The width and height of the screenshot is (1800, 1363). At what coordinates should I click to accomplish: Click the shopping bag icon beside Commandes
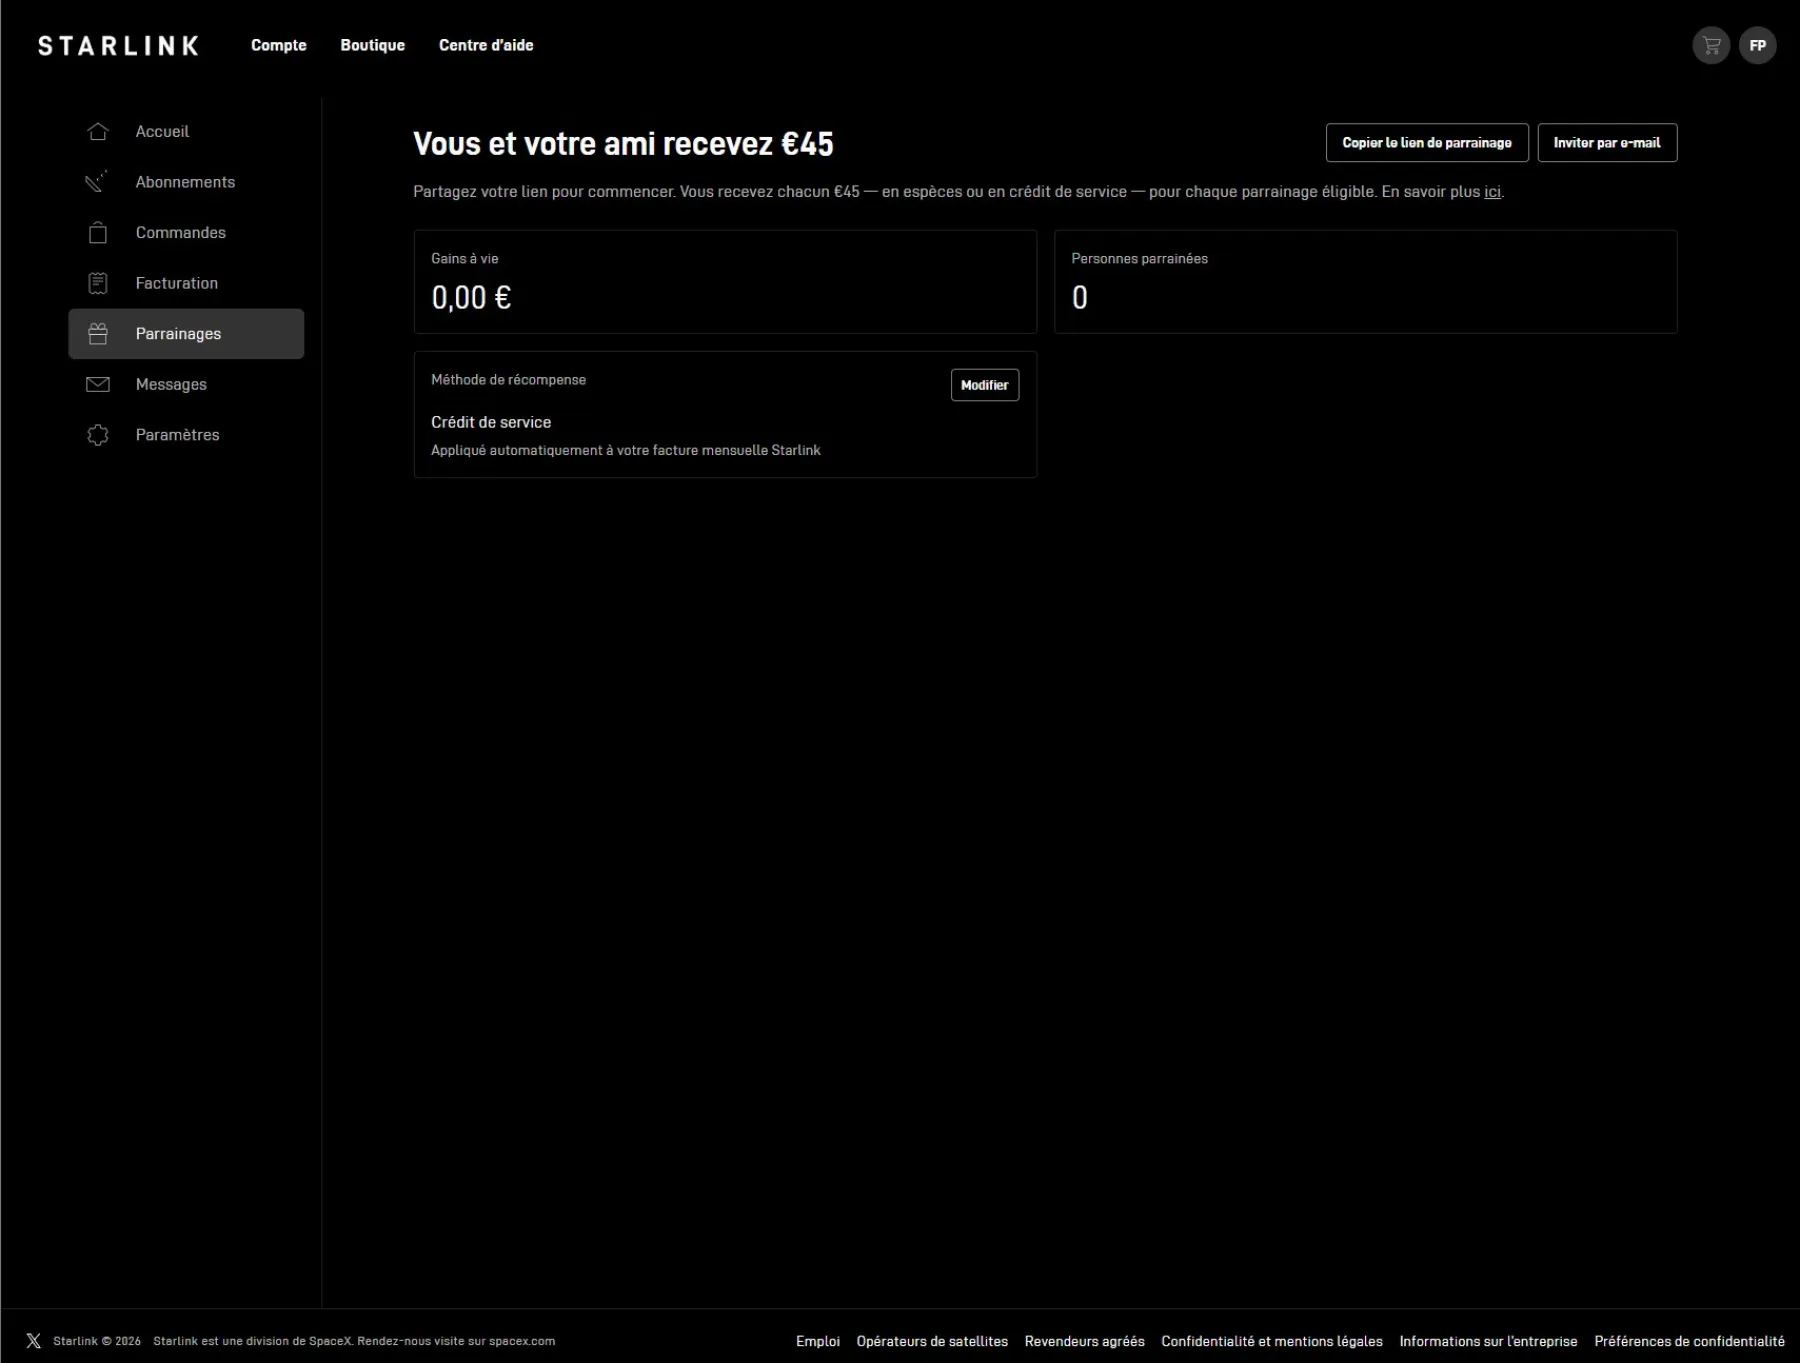coord(98,232)
